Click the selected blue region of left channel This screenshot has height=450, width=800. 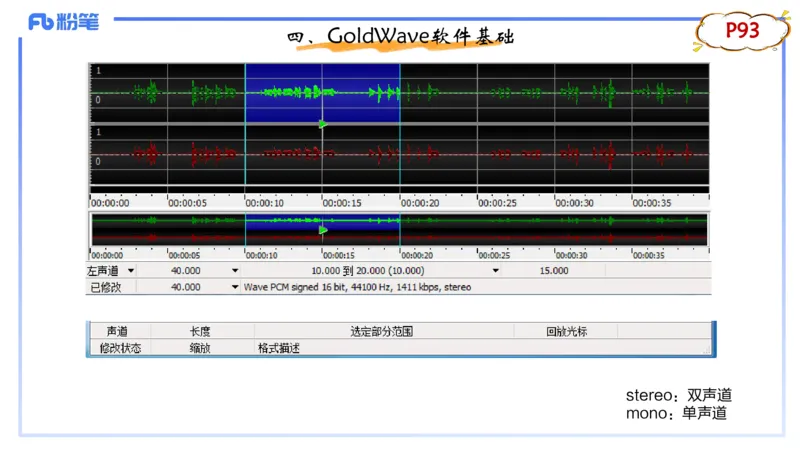click(x=322, y=93)
